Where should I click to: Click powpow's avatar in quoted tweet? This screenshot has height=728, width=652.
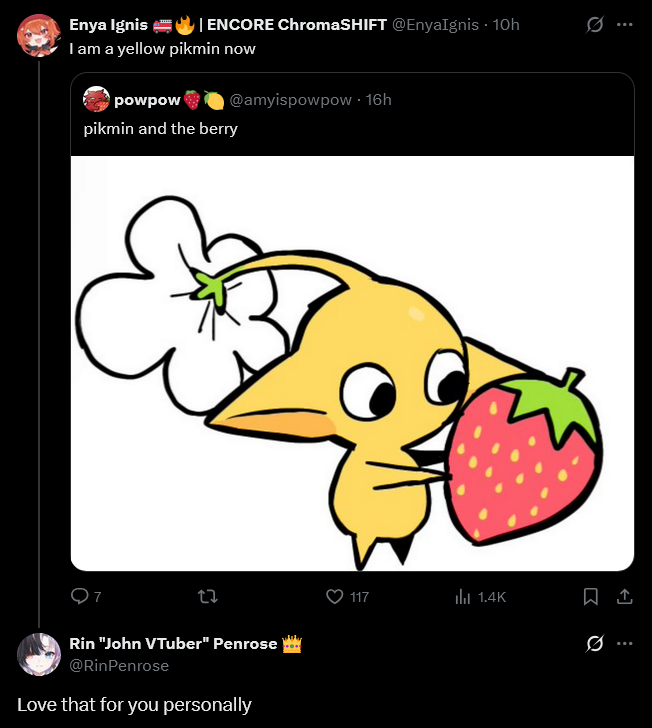96,99
